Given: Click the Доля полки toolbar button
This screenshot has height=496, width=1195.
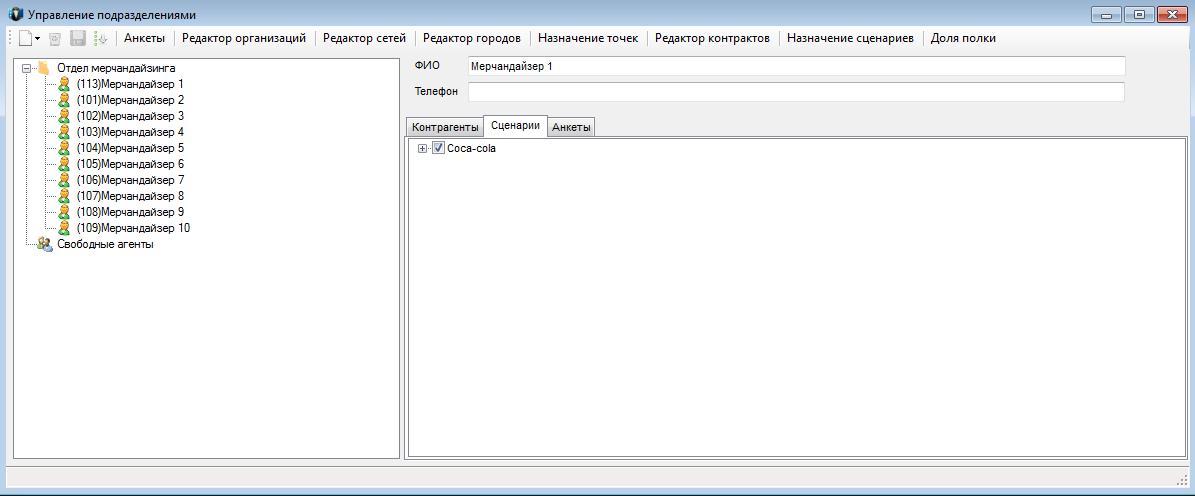Looking at the screenshot, I should click(963, 38).
